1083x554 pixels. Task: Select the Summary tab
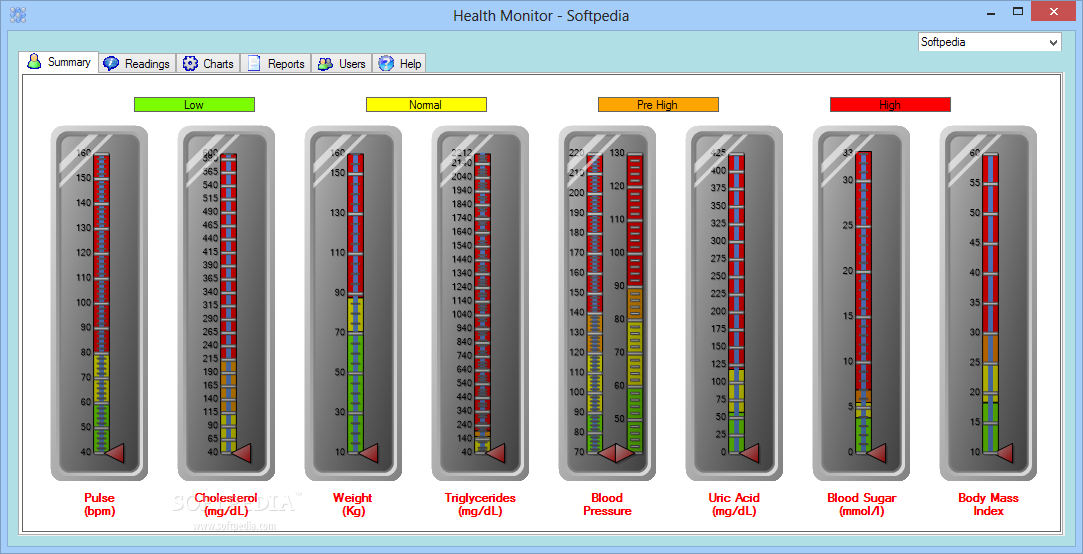[x=59, y=62]
